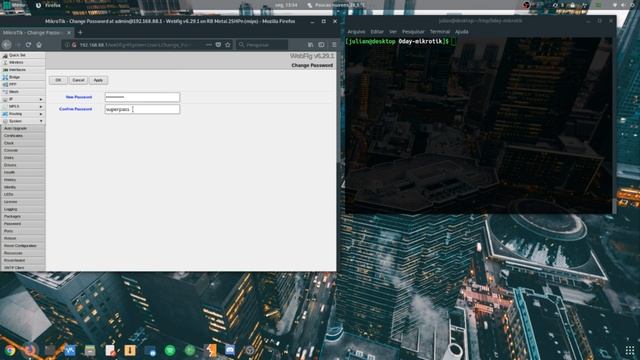Image resolution: width=640 pixels, height=360 pixels.
Task: Click the Apply button
Action: click(98, 80)
